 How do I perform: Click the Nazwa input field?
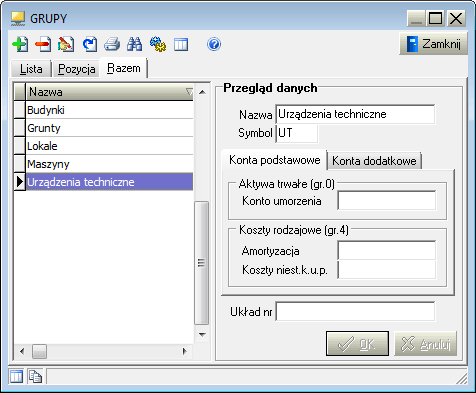[x=355, y=114]
